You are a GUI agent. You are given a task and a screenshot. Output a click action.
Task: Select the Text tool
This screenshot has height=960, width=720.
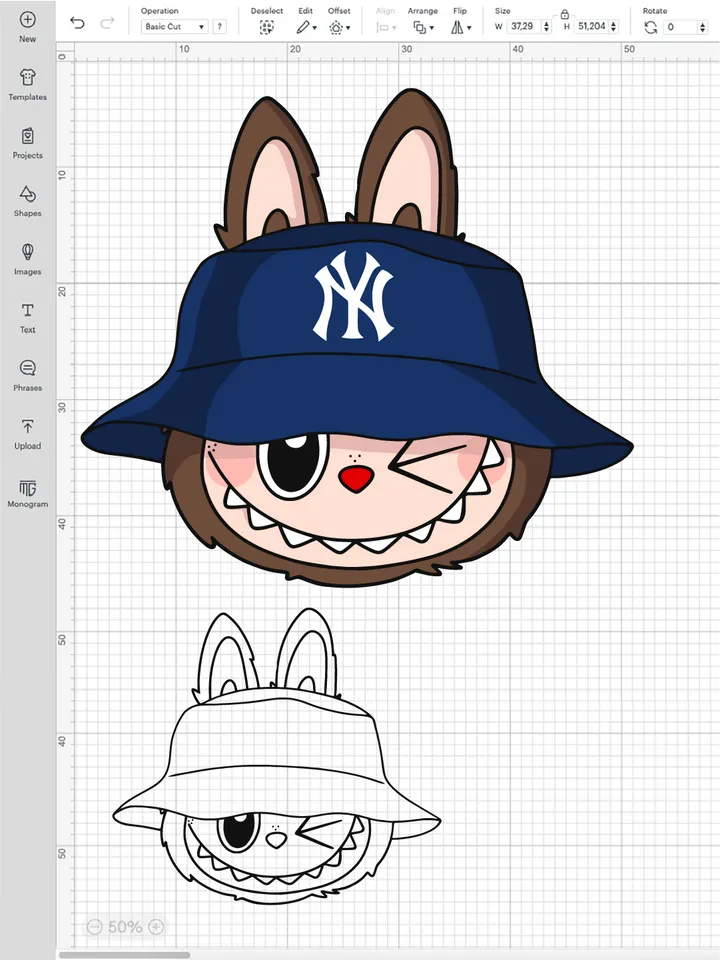27,316
